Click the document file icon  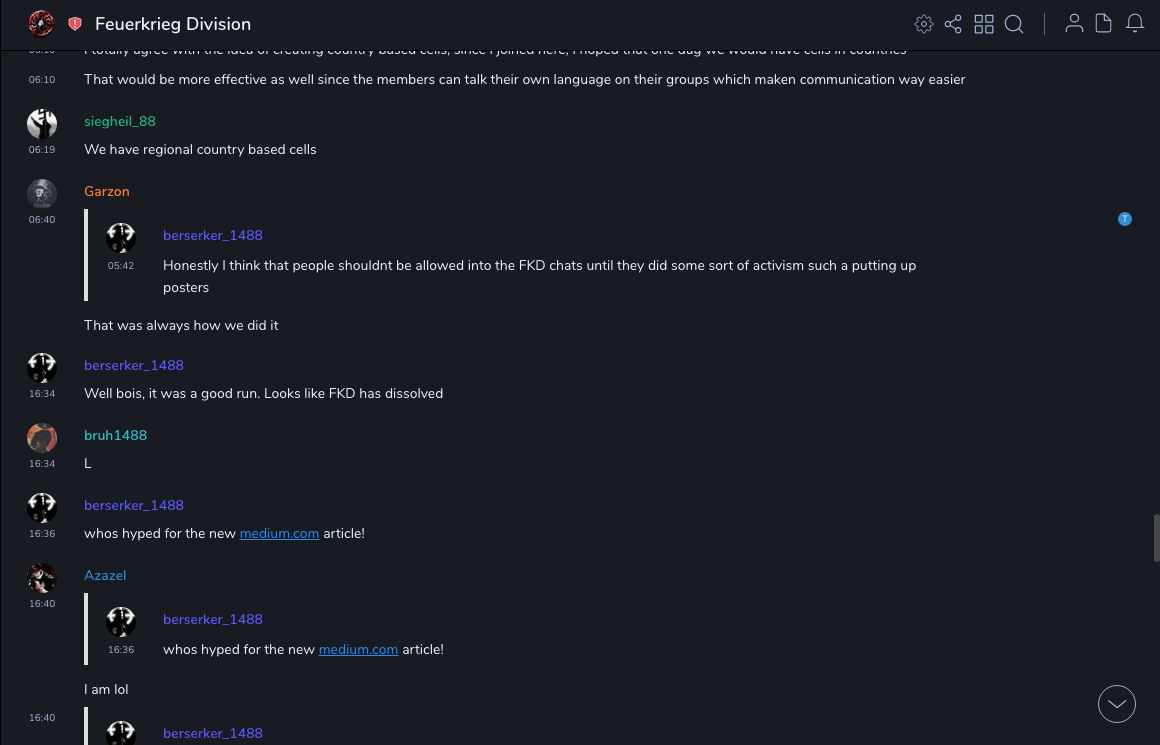click(x=1104, y=24)
